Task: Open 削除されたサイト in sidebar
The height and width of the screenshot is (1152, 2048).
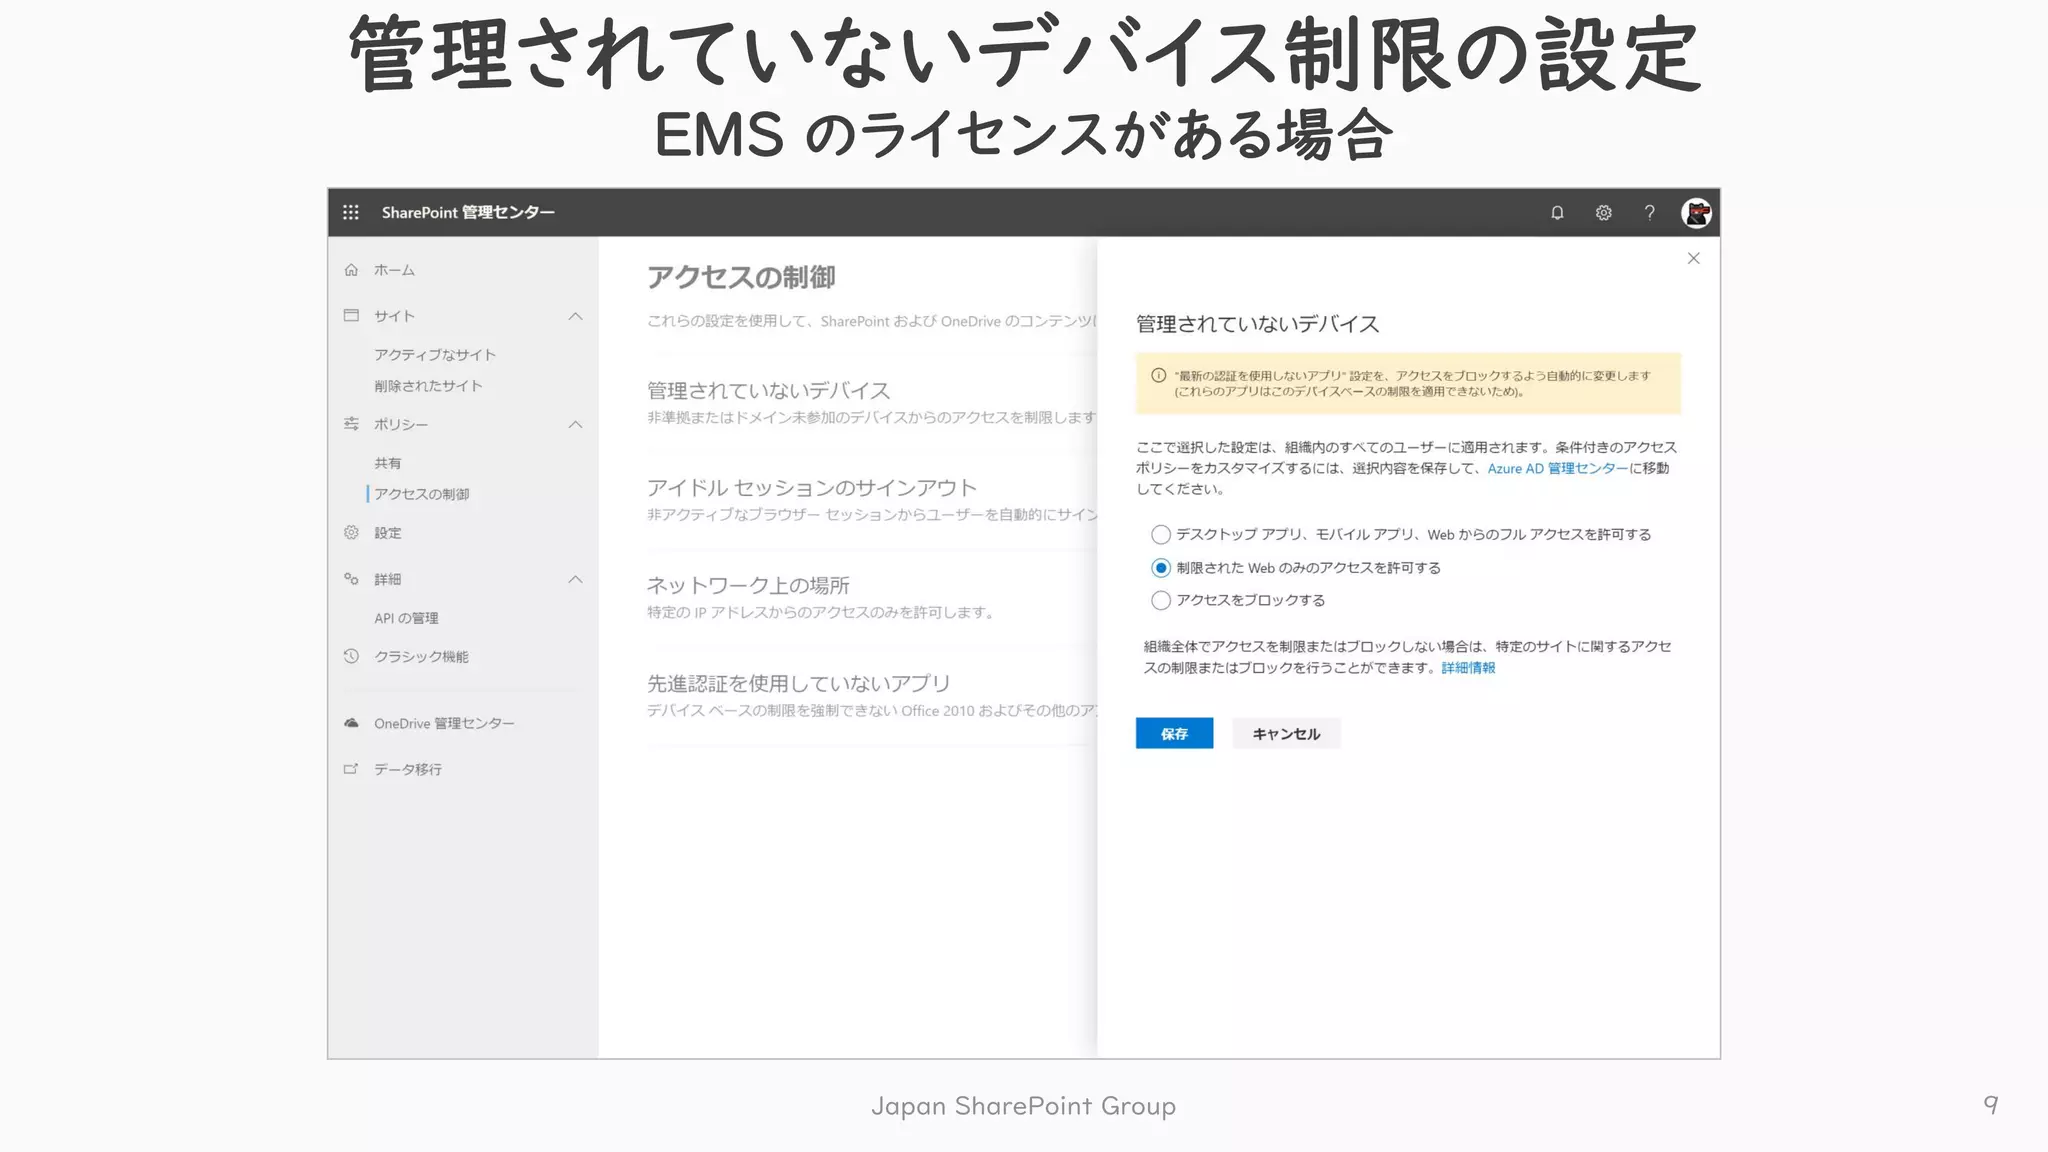Action: (x=428, y=386)
